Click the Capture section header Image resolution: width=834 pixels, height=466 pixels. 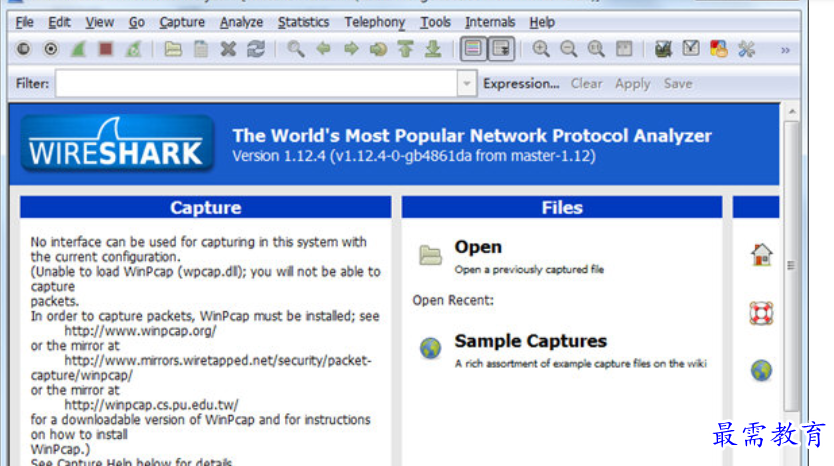click(206, 207)
